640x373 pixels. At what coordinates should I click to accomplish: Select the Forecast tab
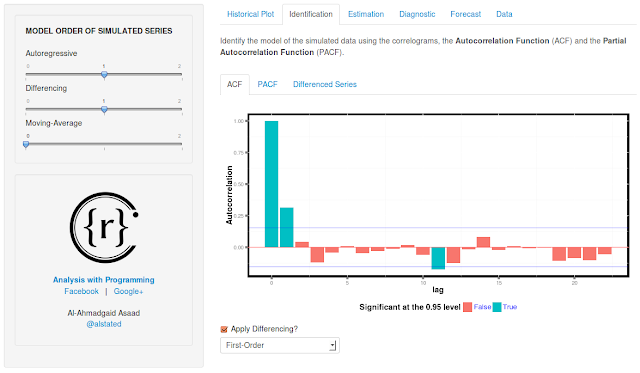click(x=466, y=14)
